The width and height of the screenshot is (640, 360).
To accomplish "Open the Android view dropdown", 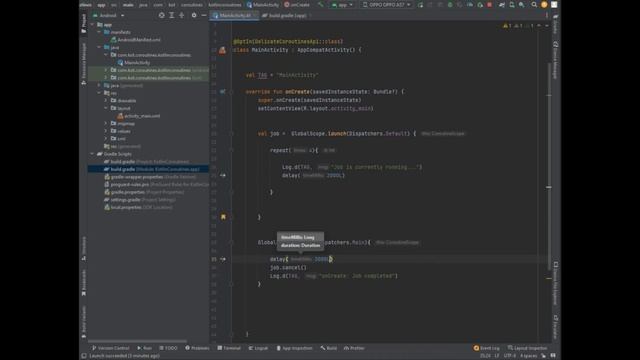I will pyautogui.click(x=109, y=16).
